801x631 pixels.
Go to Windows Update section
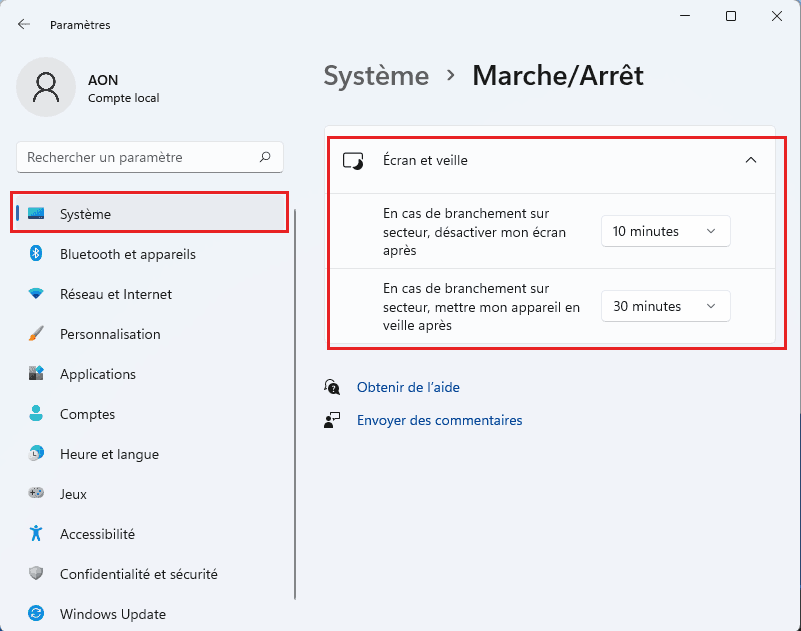[112, 614]
